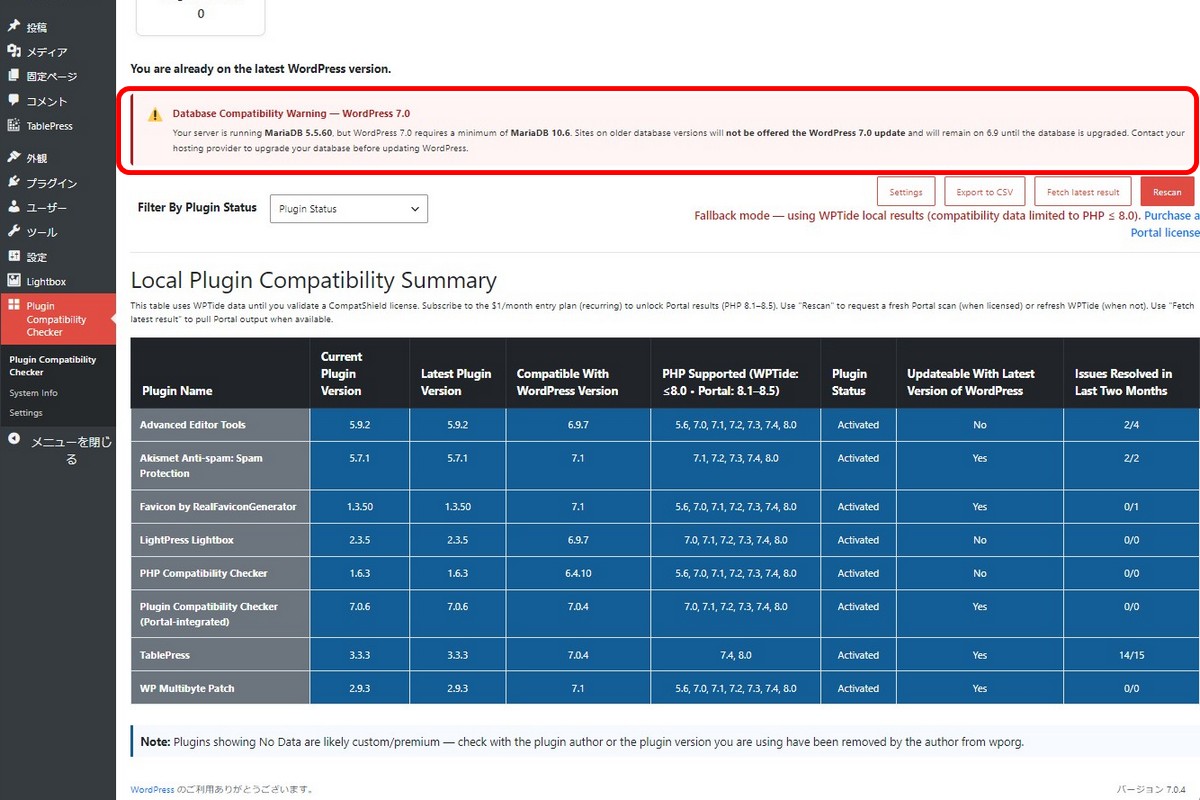Viewport: 1200px width, 800px height.
Task: Select Plugin Compatibility Checker (Portal-integrated) row name
Action: pos(209,614)
